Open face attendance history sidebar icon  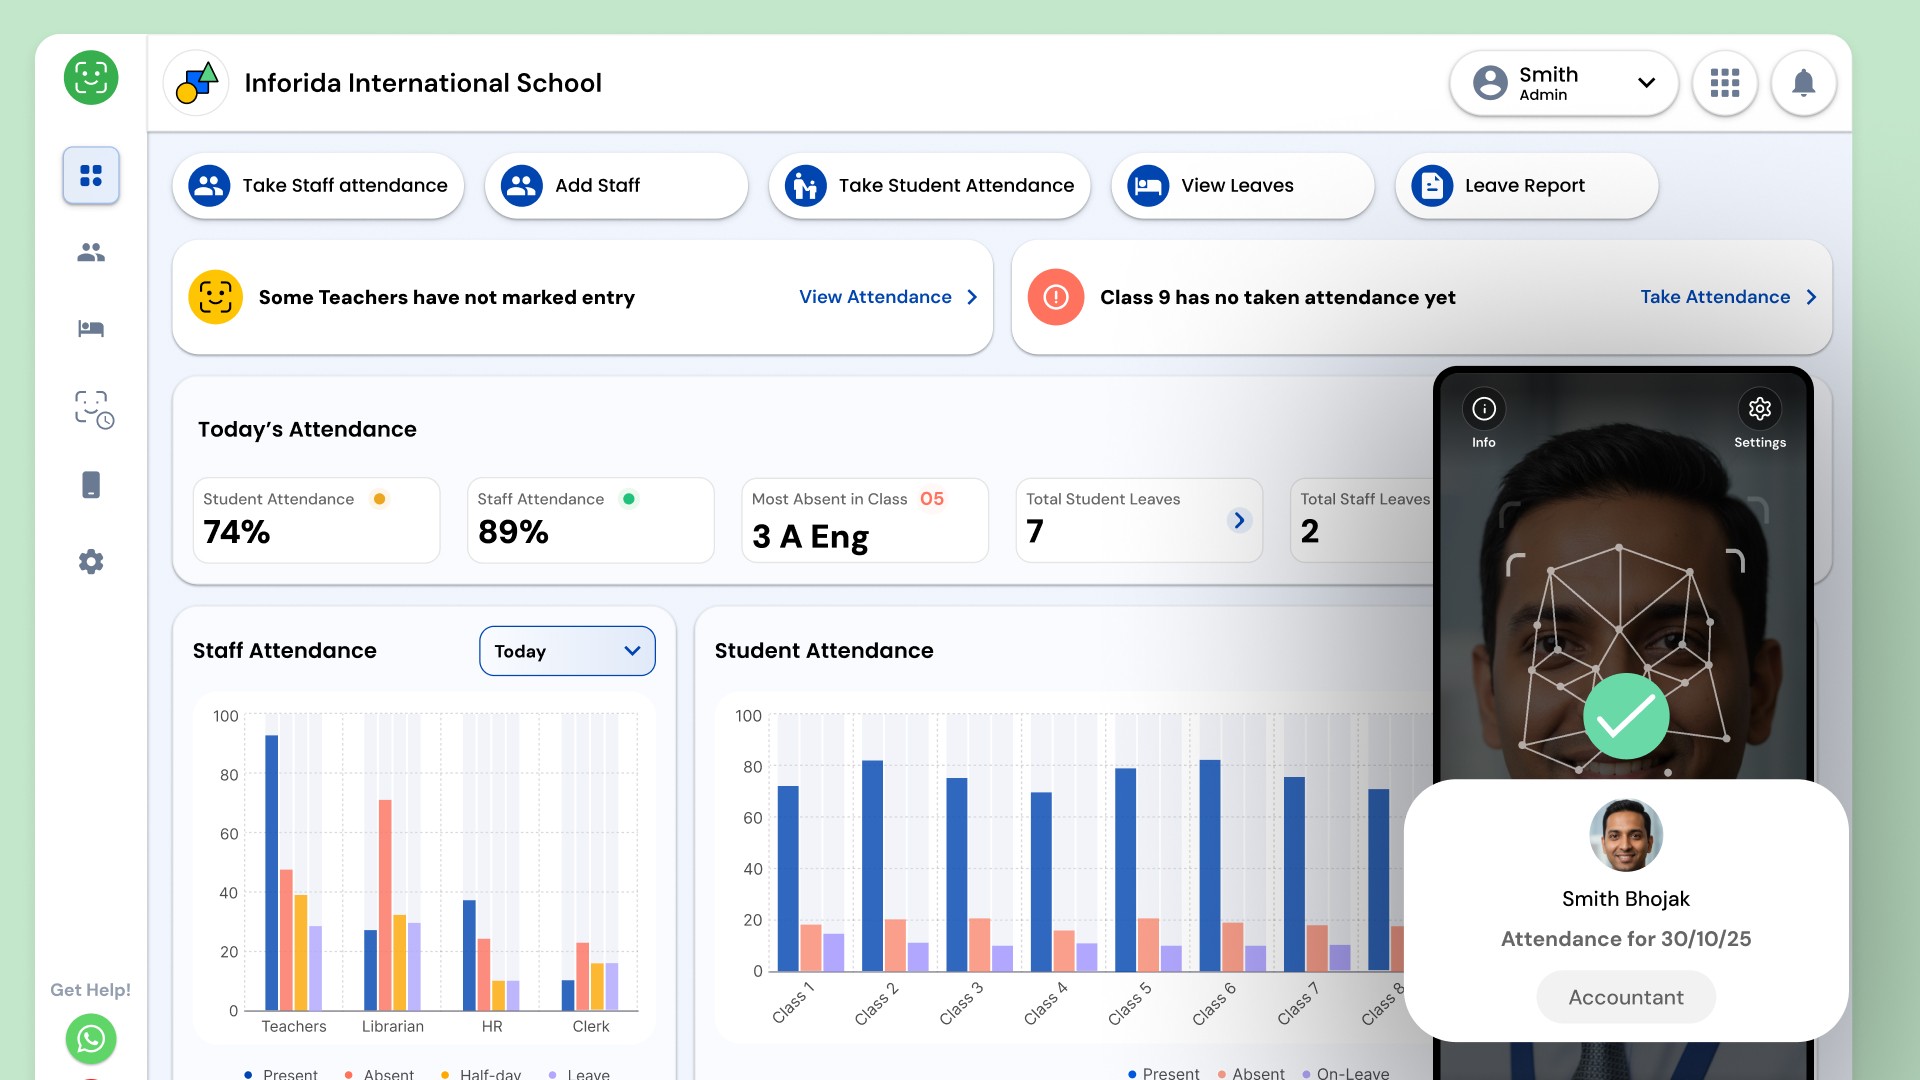pyautogui.click(x=94, y=410)
